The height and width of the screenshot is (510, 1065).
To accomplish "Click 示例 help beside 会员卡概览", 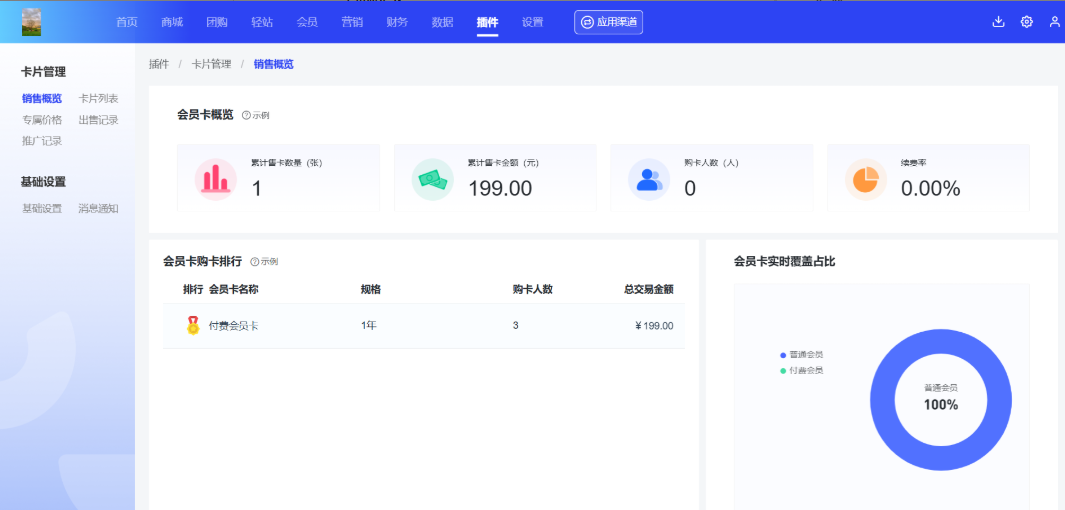I will point(256,116).
